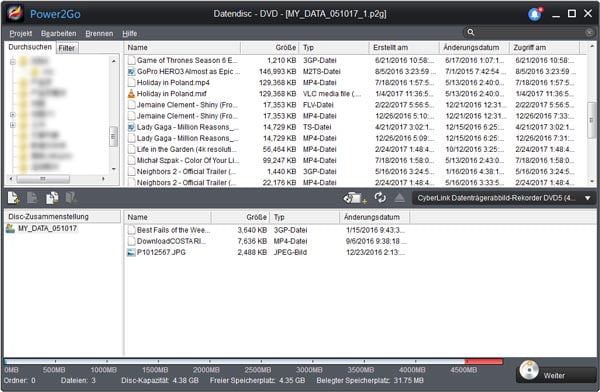This screenshot has height=392, width=600.
Task: Click the search magnifier icon
Action: (471, 33)
